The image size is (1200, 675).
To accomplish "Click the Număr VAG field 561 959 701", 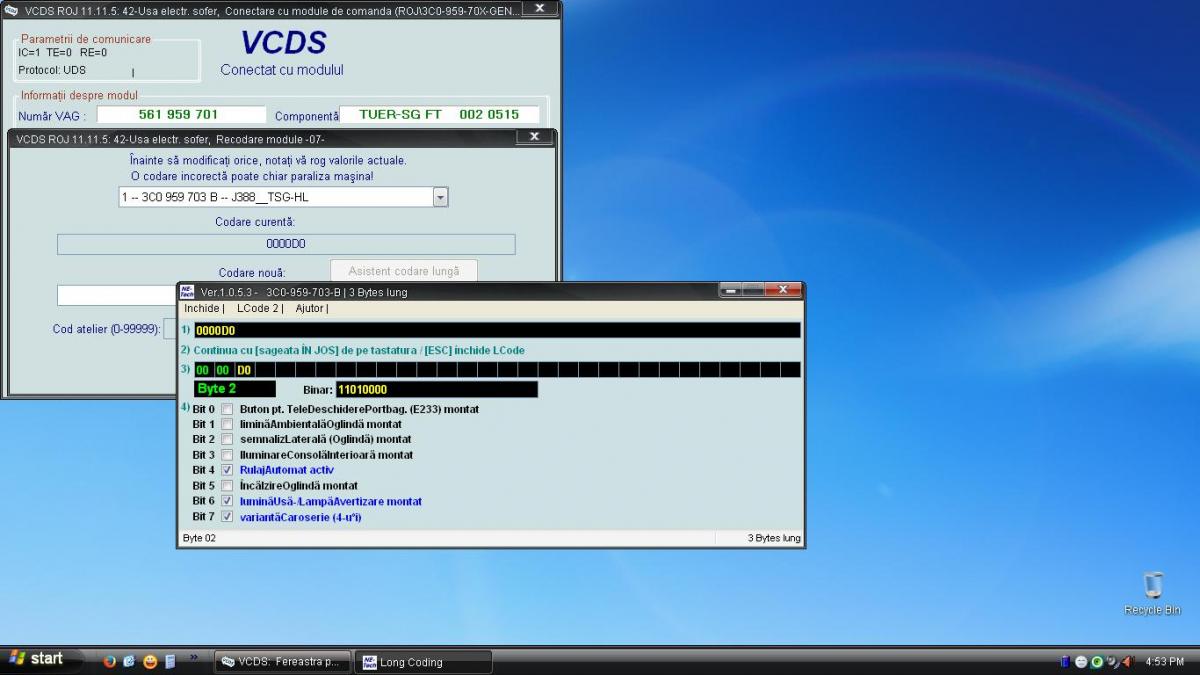I will (x=181, y=115).
